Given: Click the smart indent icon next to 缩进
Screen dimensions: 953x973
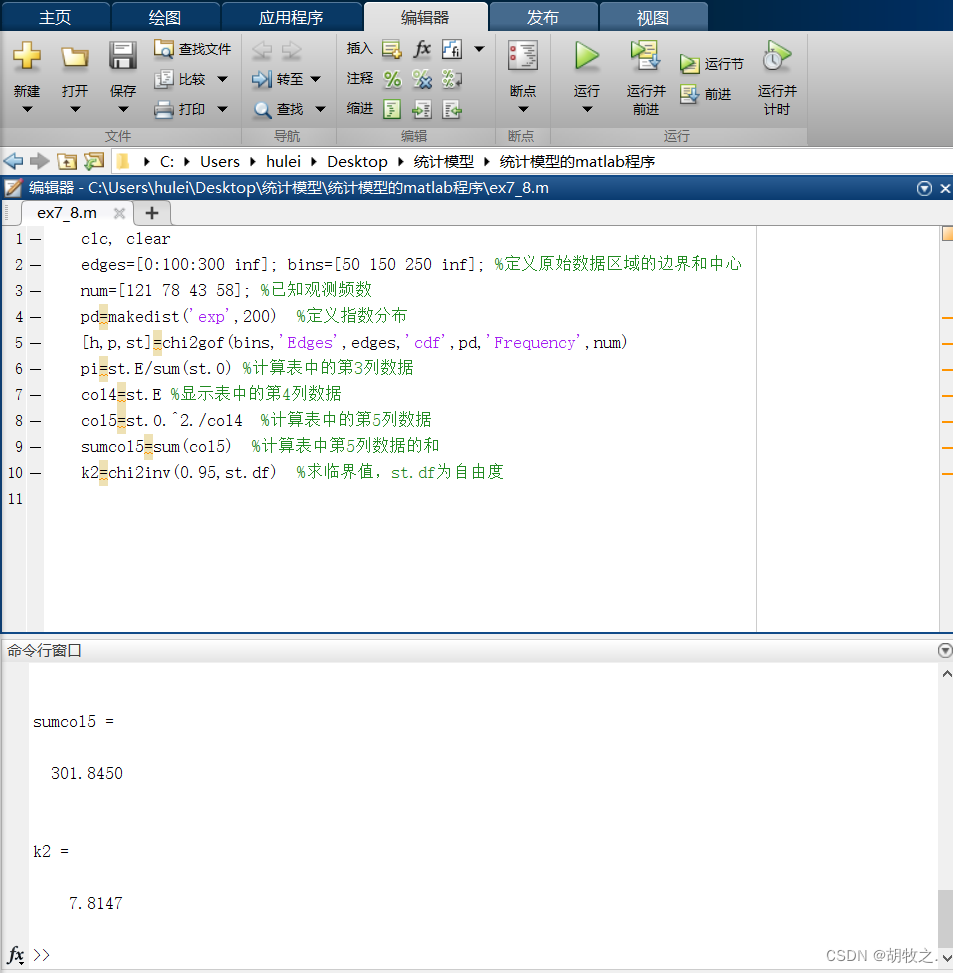Looking at the screenshot, I should [x=392, y=109].
